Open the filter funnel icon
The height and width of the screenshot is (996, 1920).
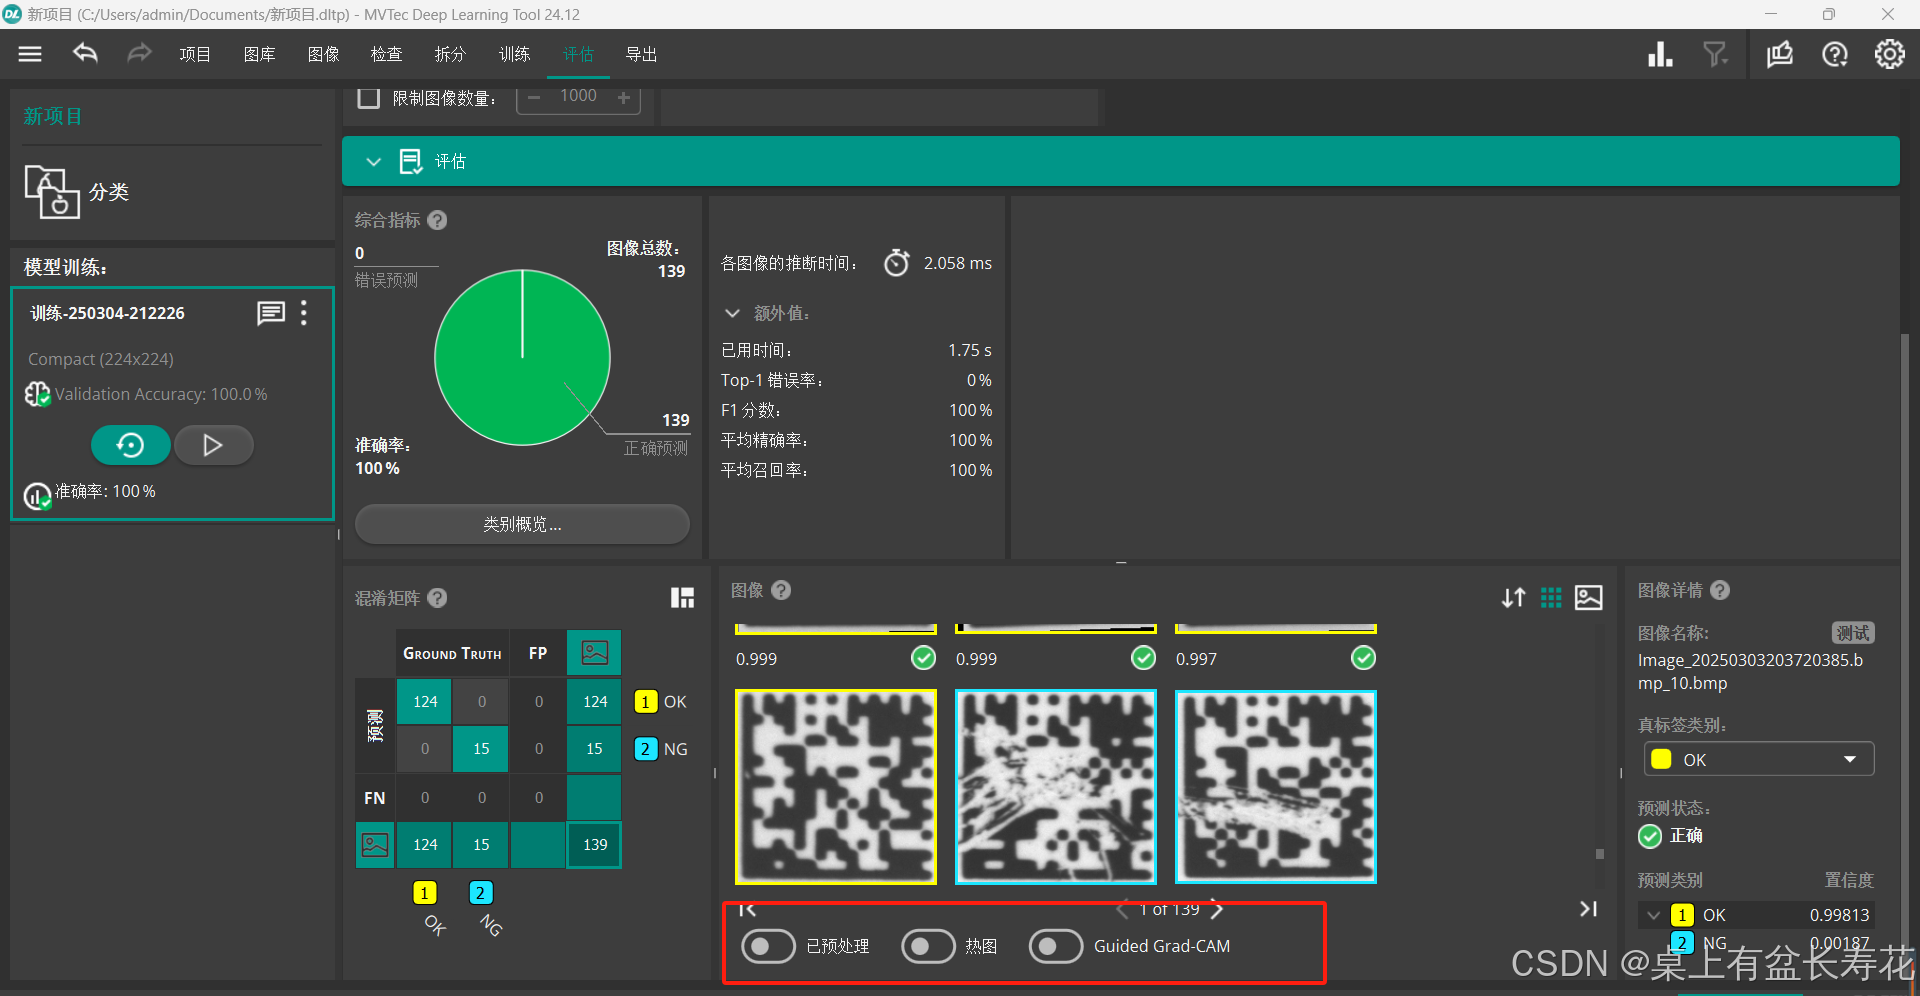click(1715, 54)
